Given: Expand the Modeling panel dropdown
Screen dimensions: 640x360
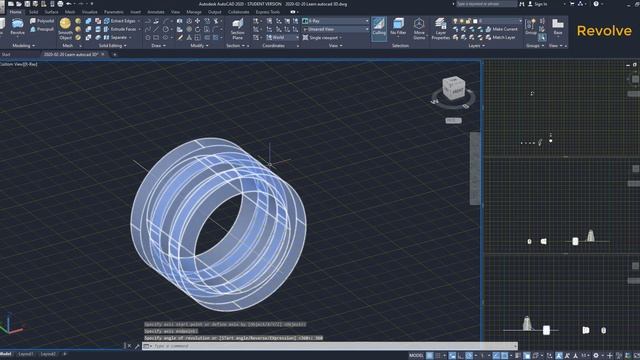Looking at the screenshot, I should (23, 46).
